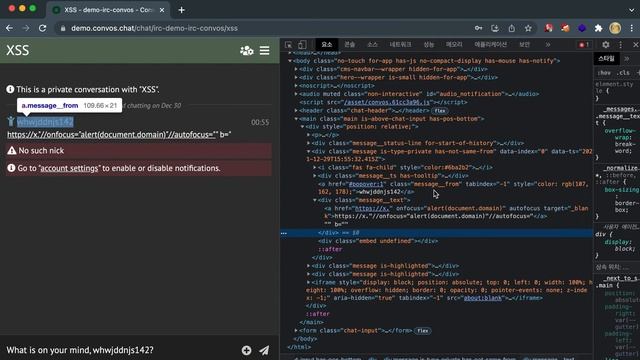Open the Convos hamburger menu
This screenshot has height=360, width=640.
pos(264,51)
